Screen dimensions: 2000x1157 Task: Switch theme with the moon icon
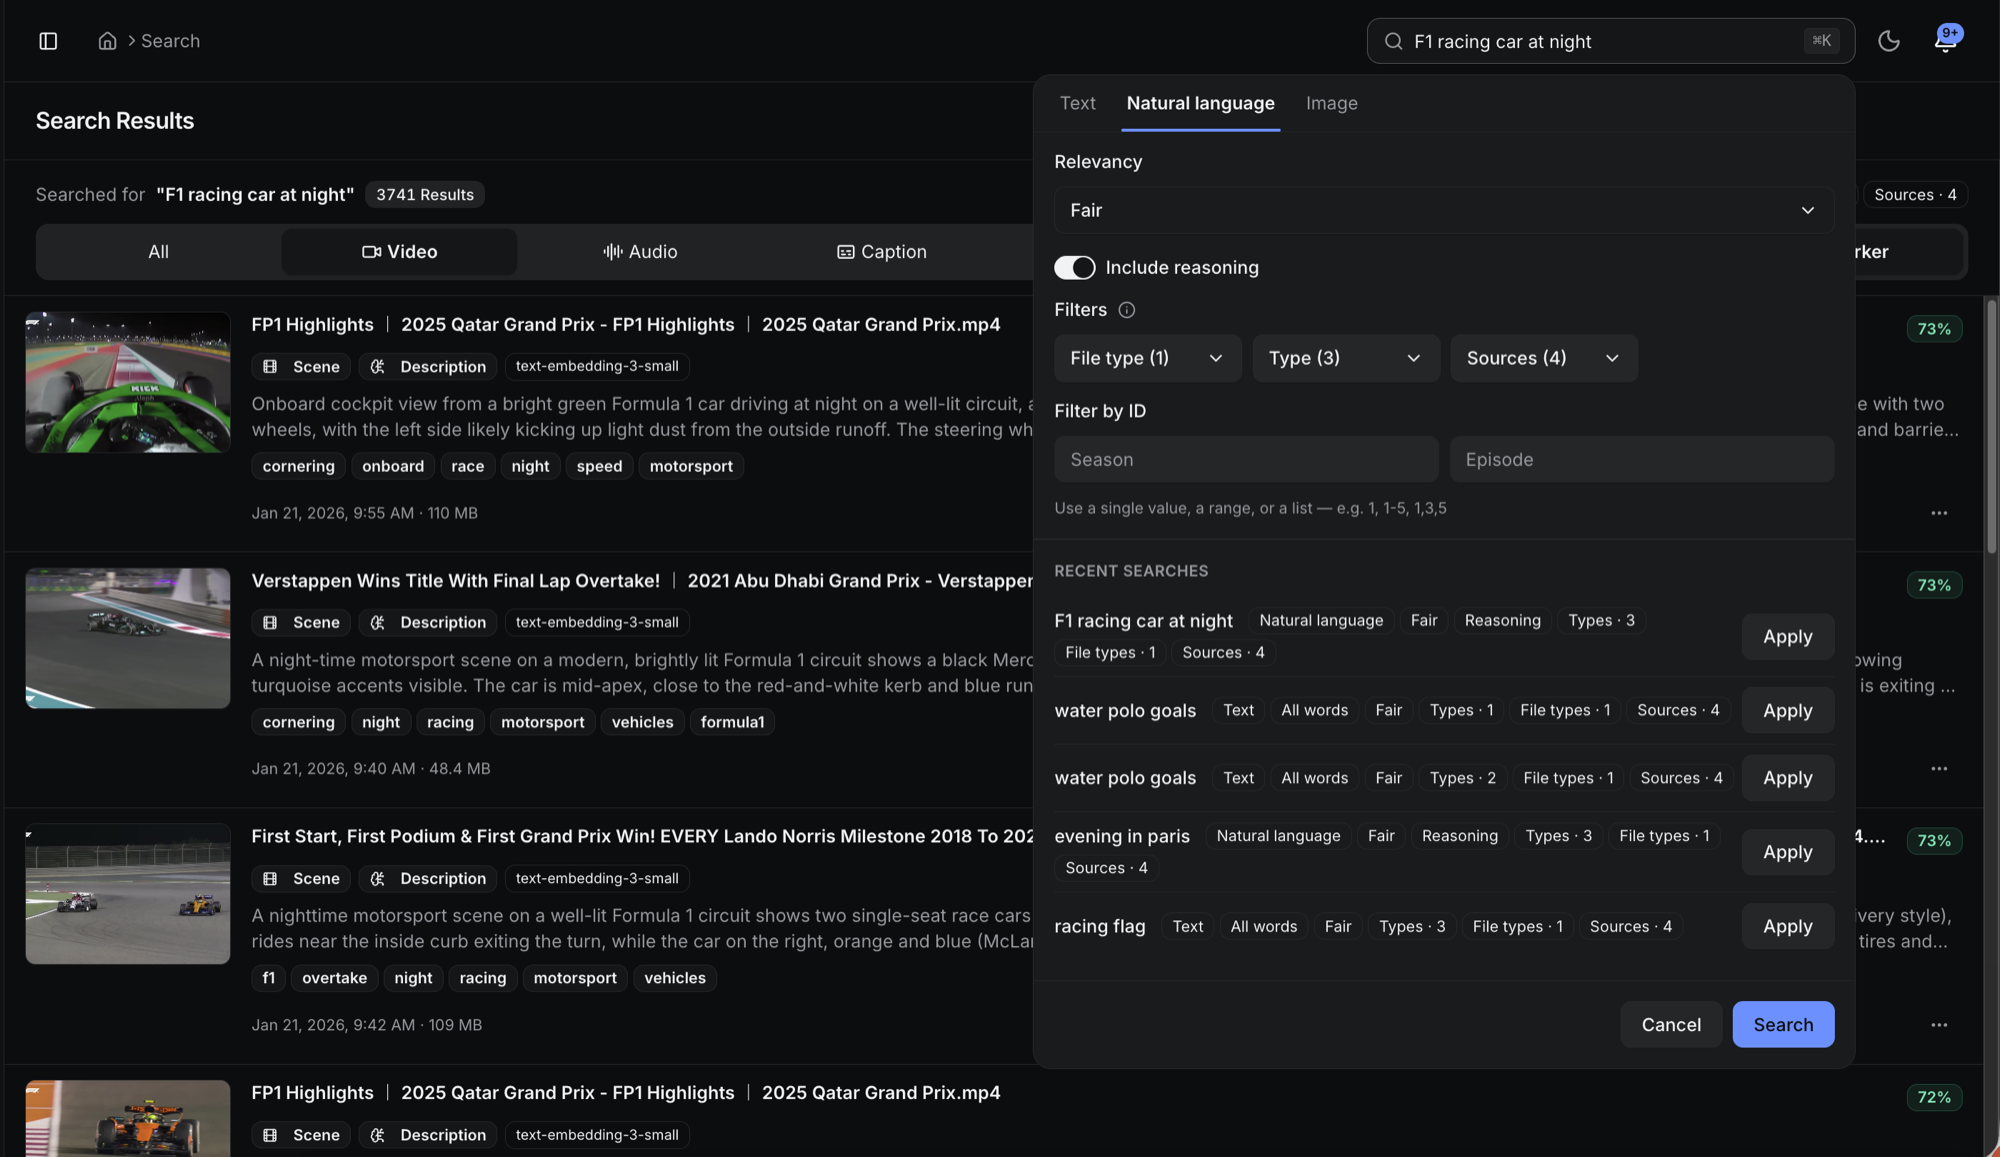pos(1888,41)
